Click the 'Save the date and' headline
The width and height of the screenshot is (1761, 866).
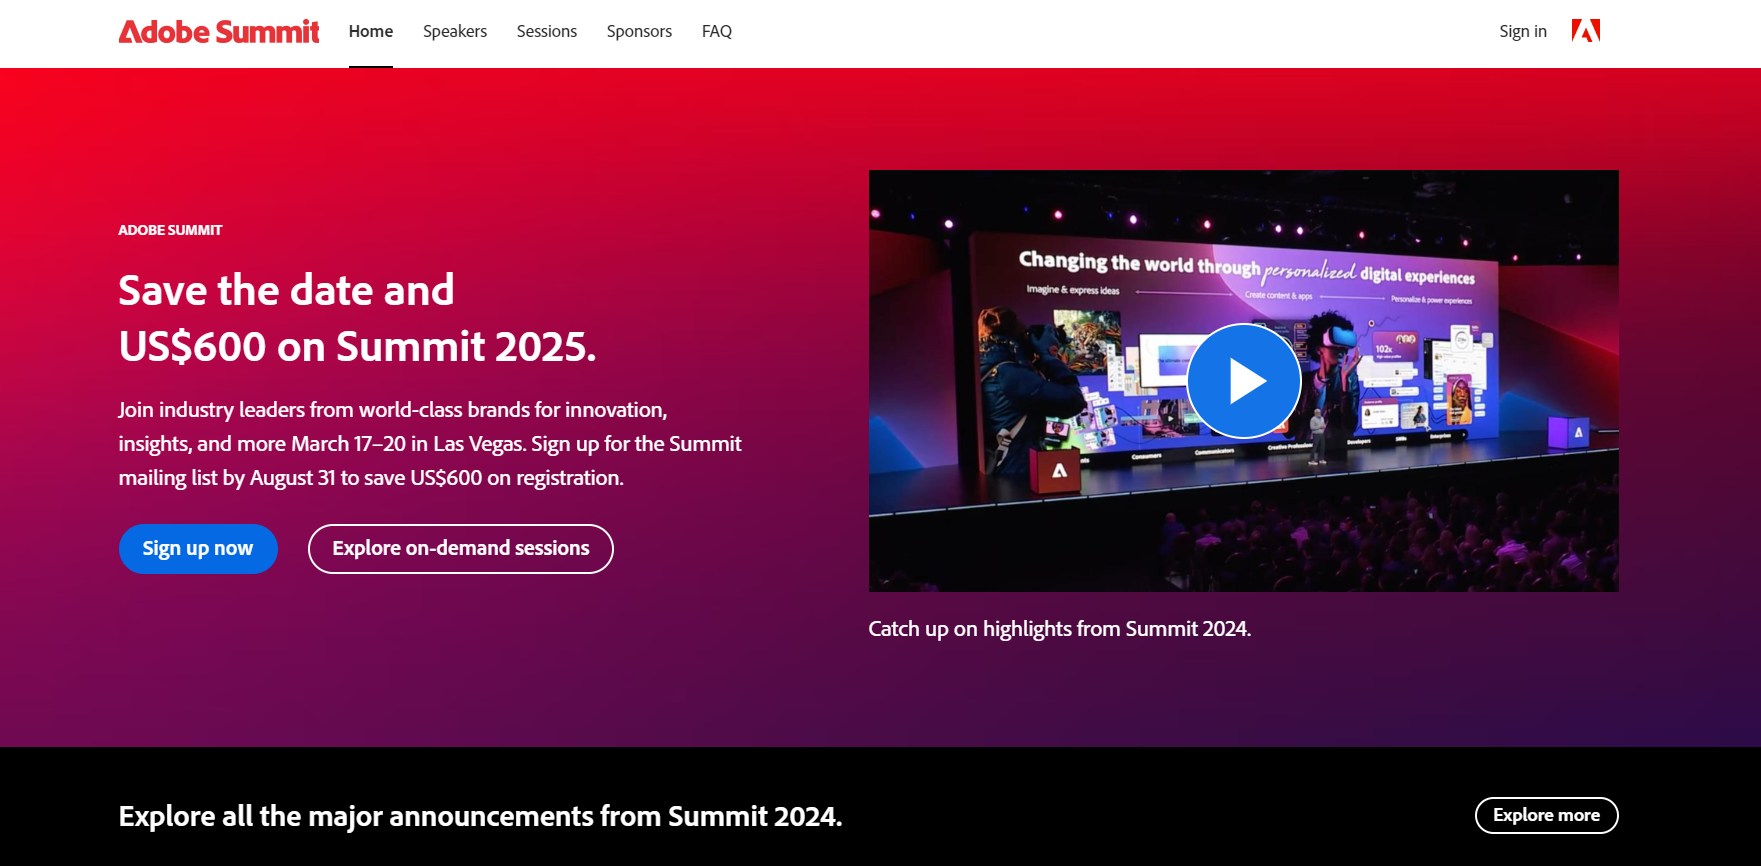pyautogui.click(x=286, y=291)
